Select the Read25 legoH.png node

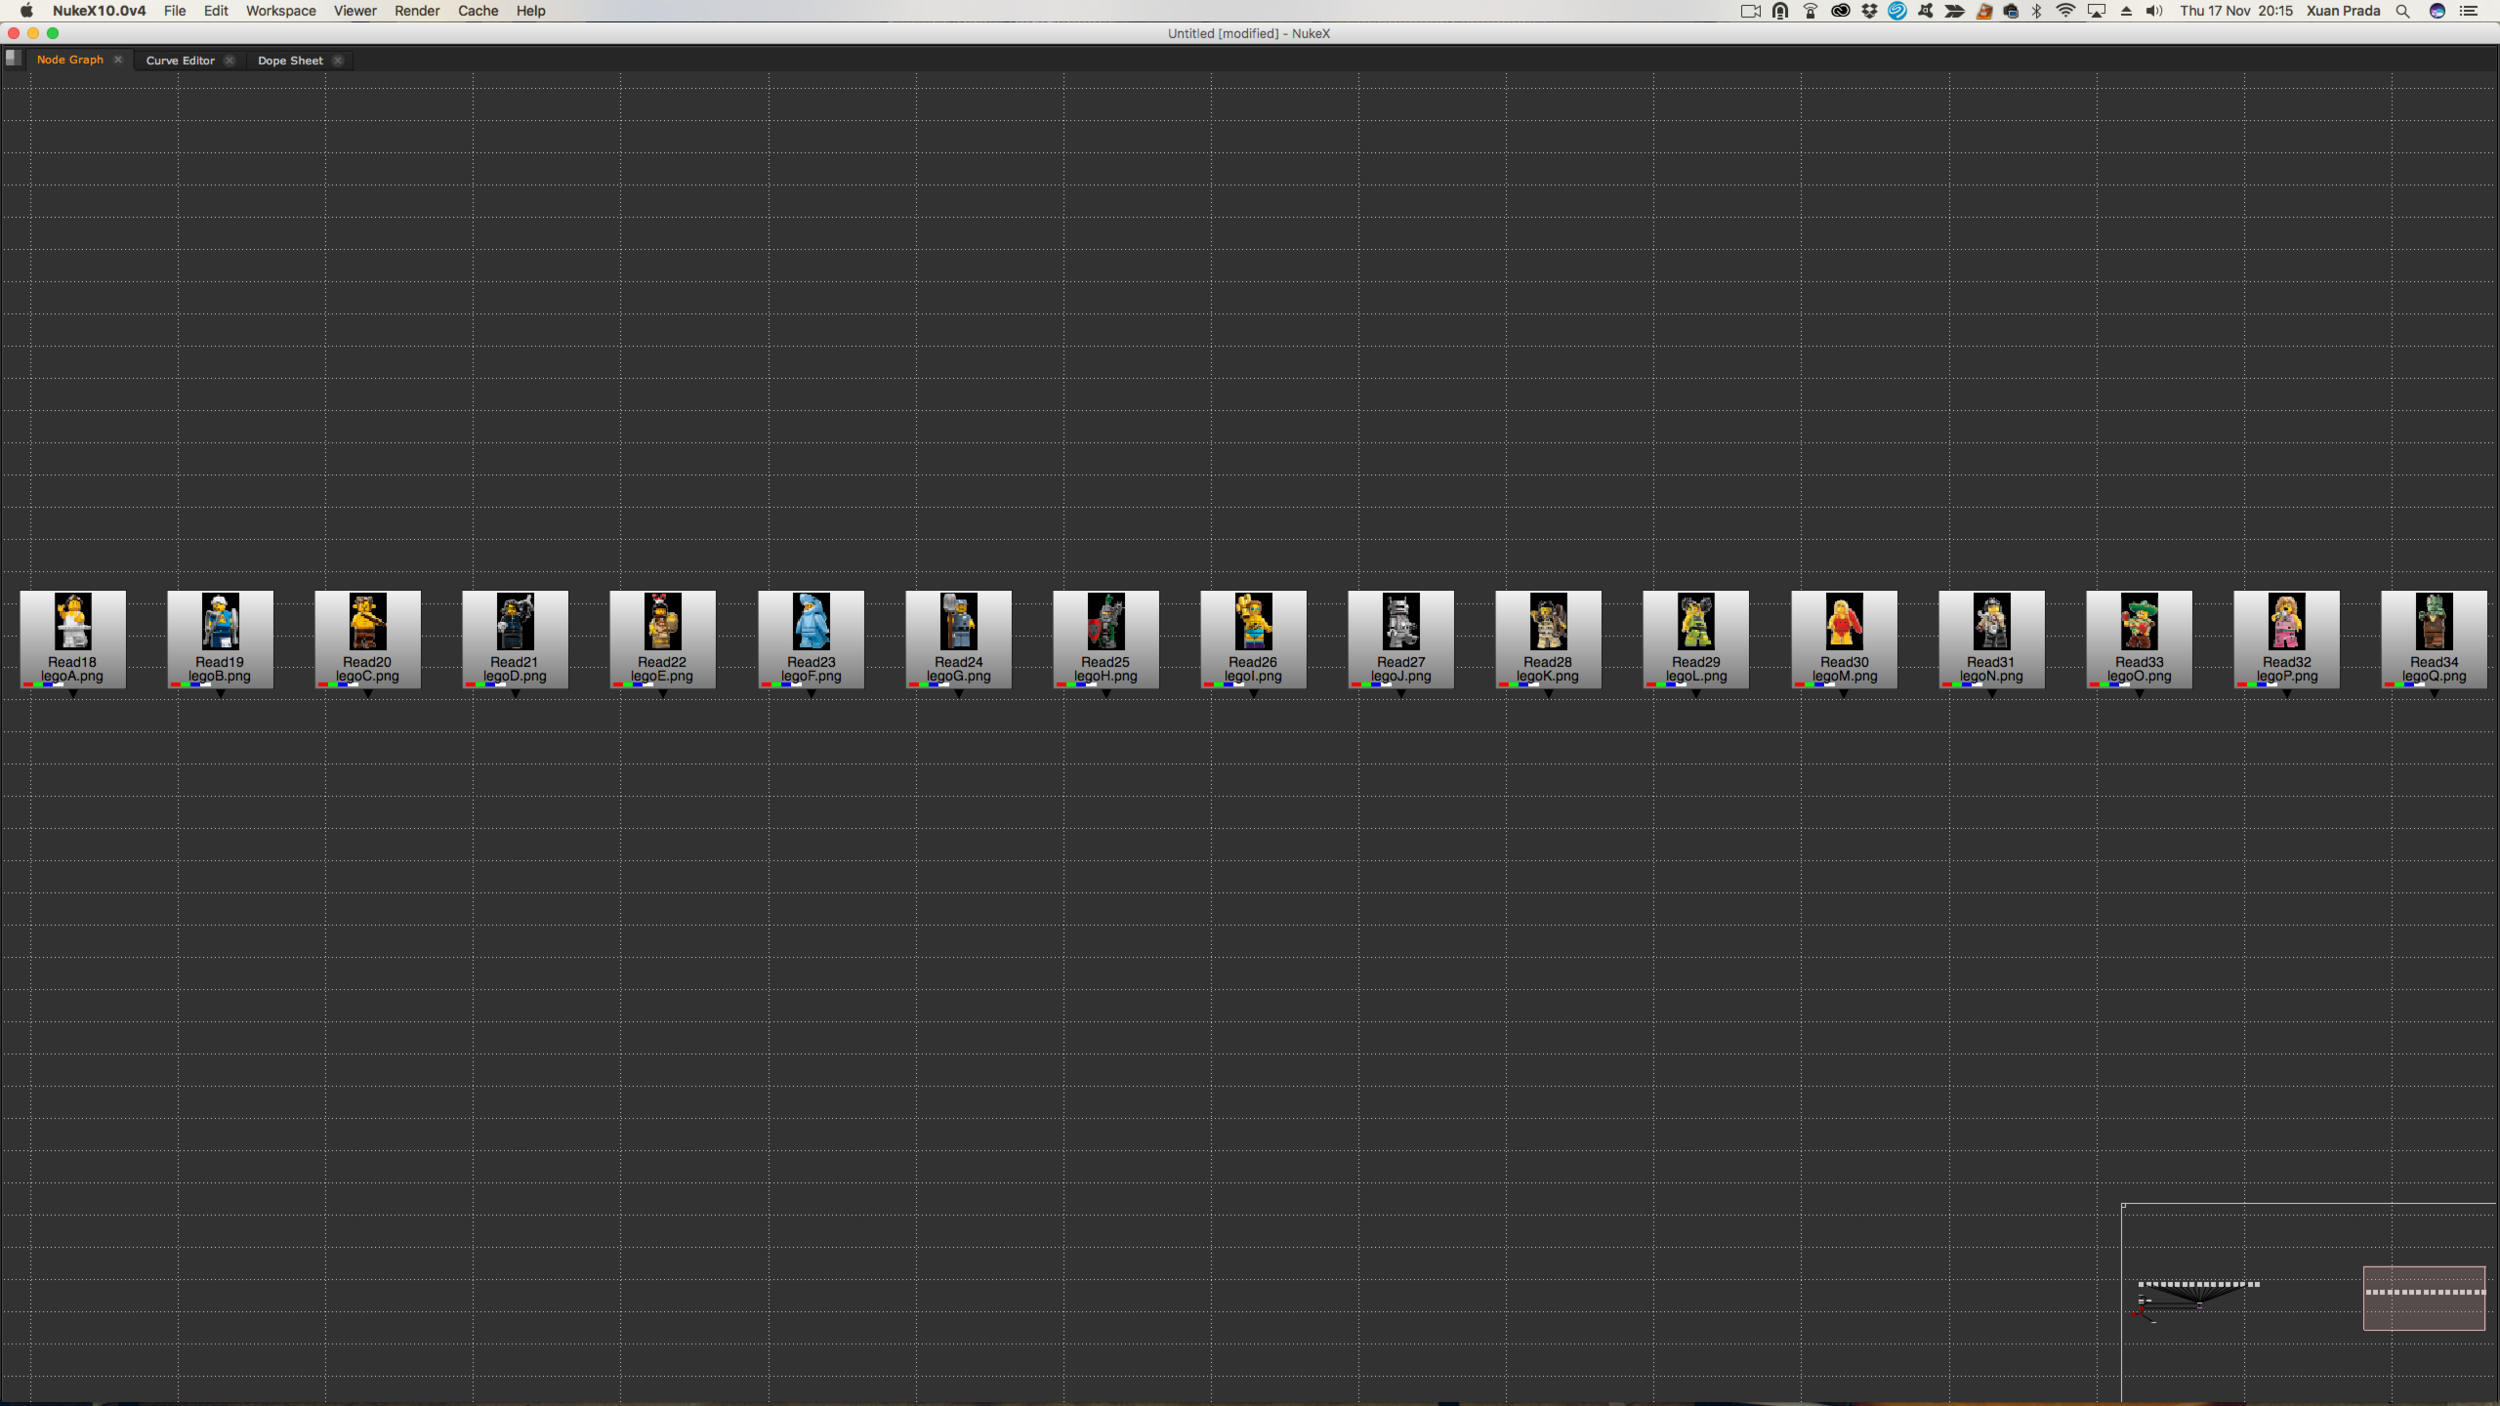1106,639
